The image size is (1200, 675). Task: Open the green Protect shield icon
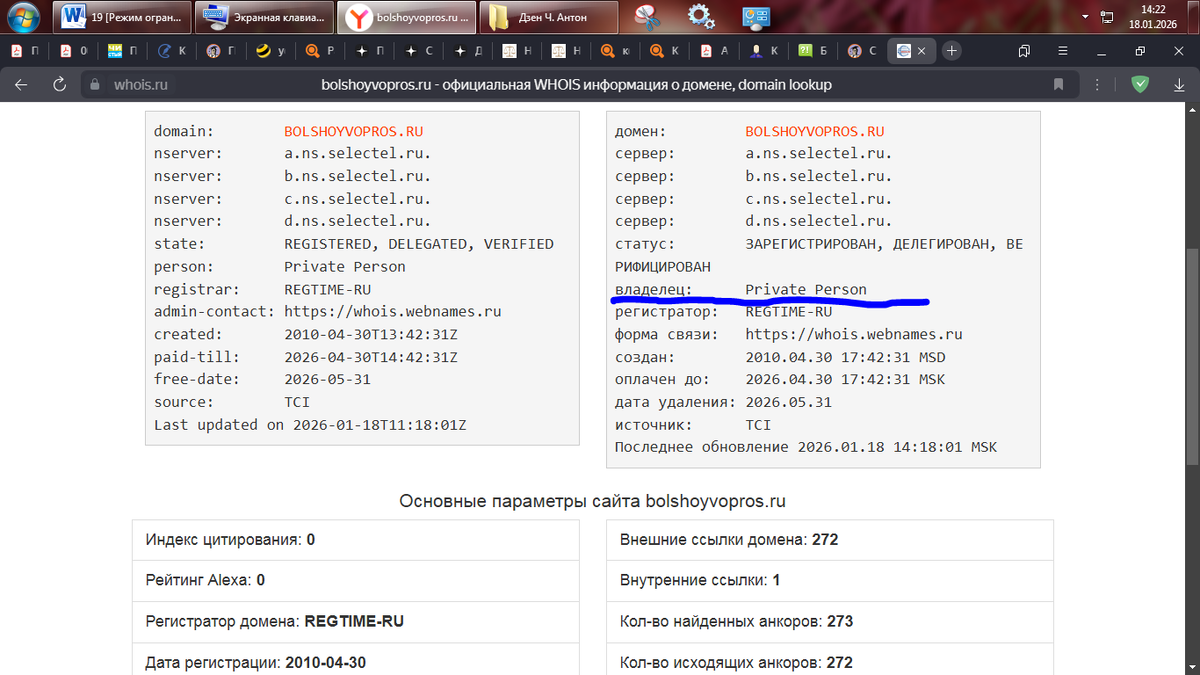tap(1140, 85)
